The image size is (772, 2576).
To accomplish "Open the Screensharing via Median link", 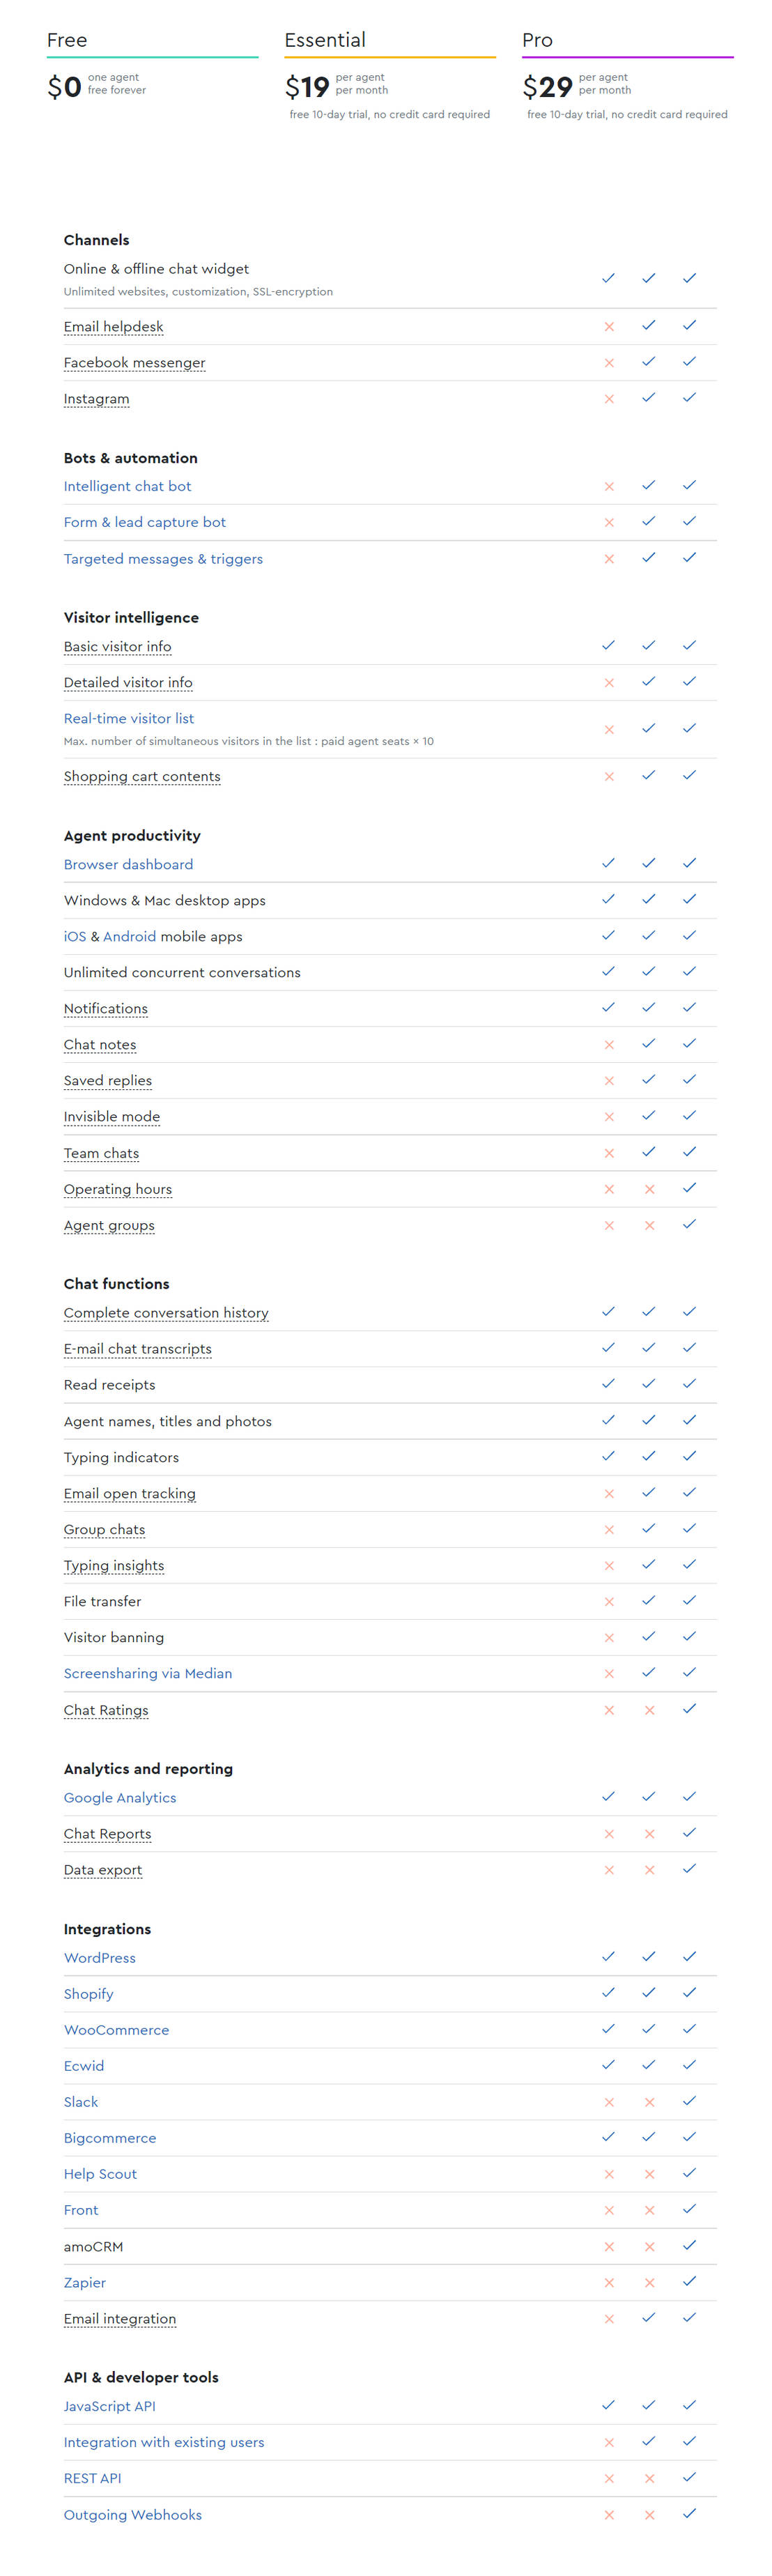I will coord(147,1673).
